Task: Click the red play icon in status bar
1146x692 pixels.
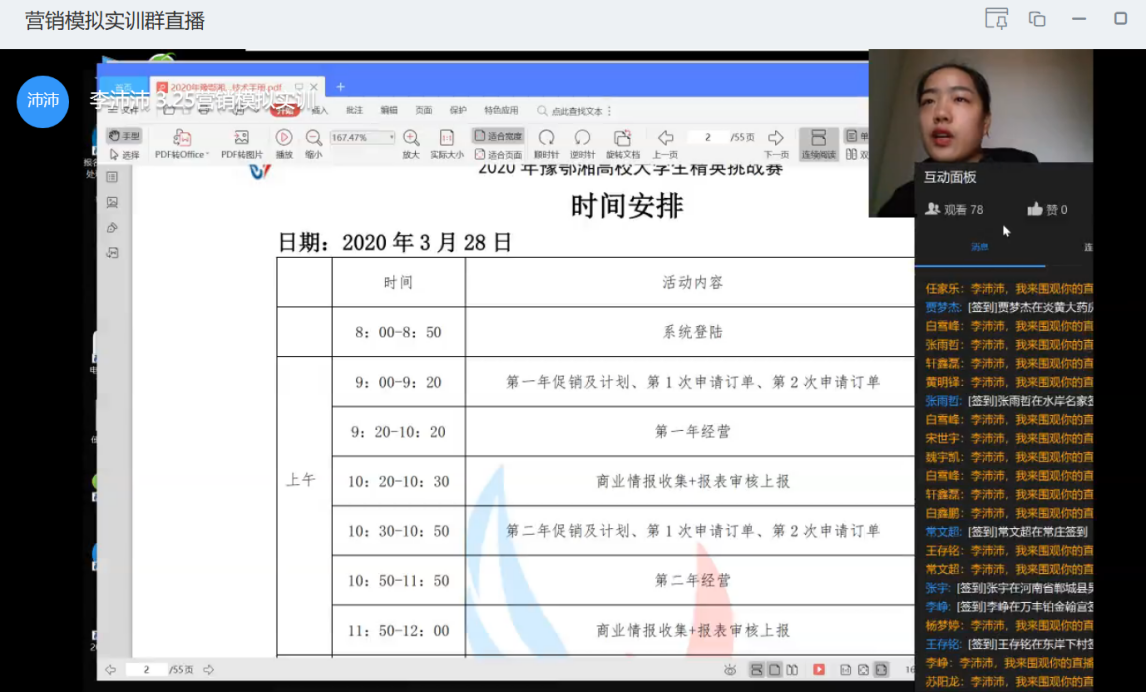Action: pyautogui.click(x=818, y=670)
